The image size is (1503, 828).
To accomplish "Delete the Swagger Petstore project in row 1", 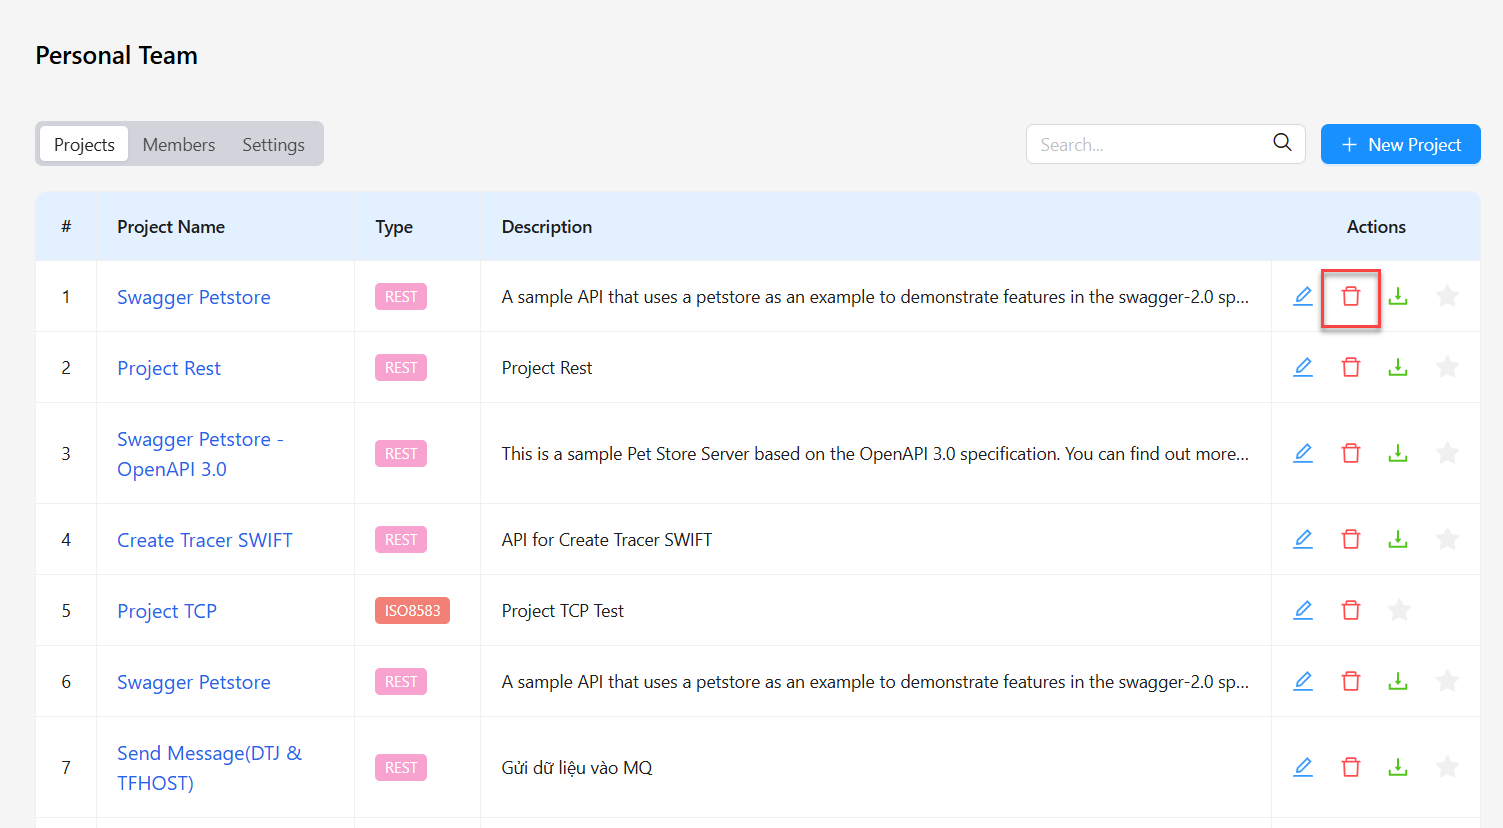I will [1351, 296].
